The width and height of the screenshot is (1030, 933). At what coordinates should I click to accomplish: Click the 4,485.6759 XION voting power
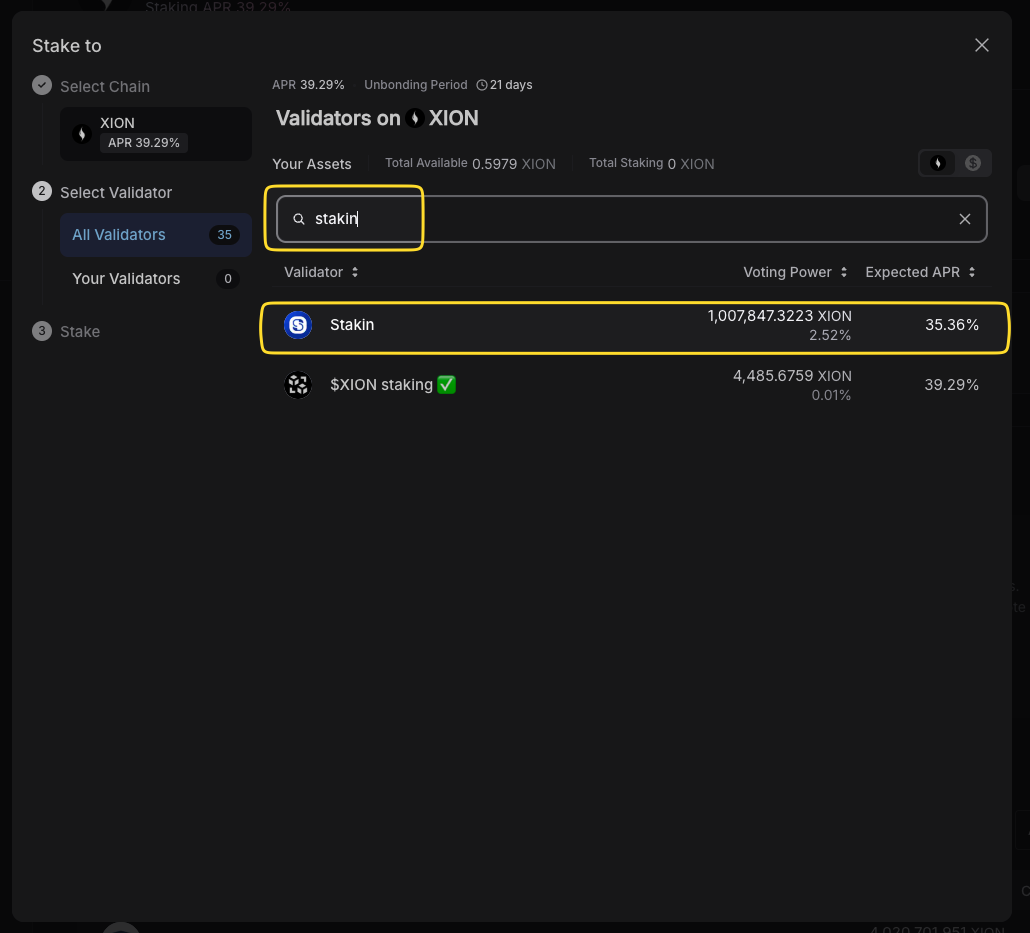792,376
